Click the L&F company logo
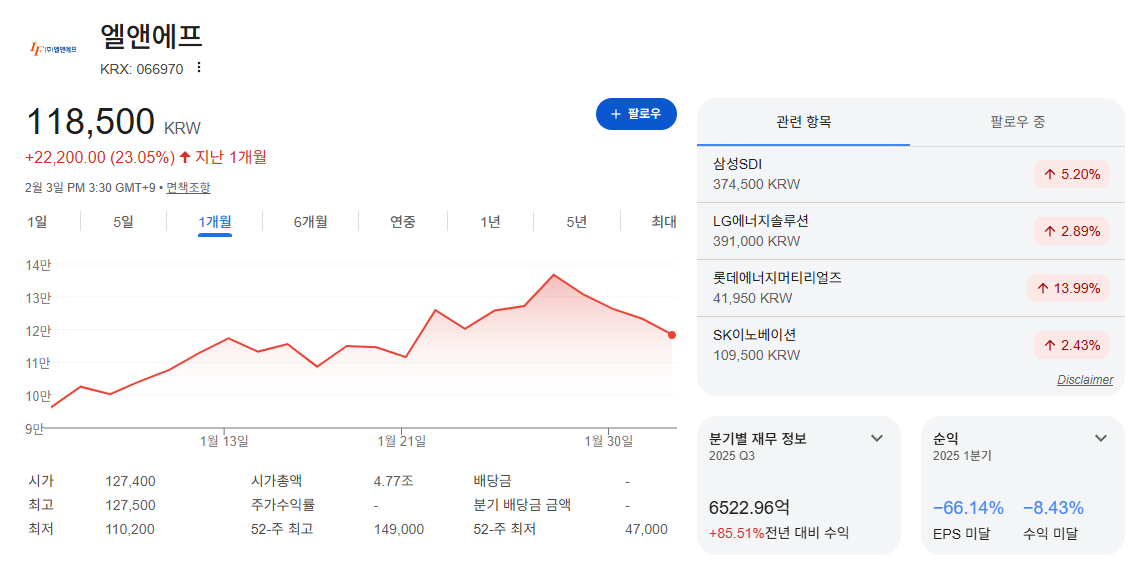Image resolution: width=1142 pixels, height=571 pixels. [x=52, y=49]
